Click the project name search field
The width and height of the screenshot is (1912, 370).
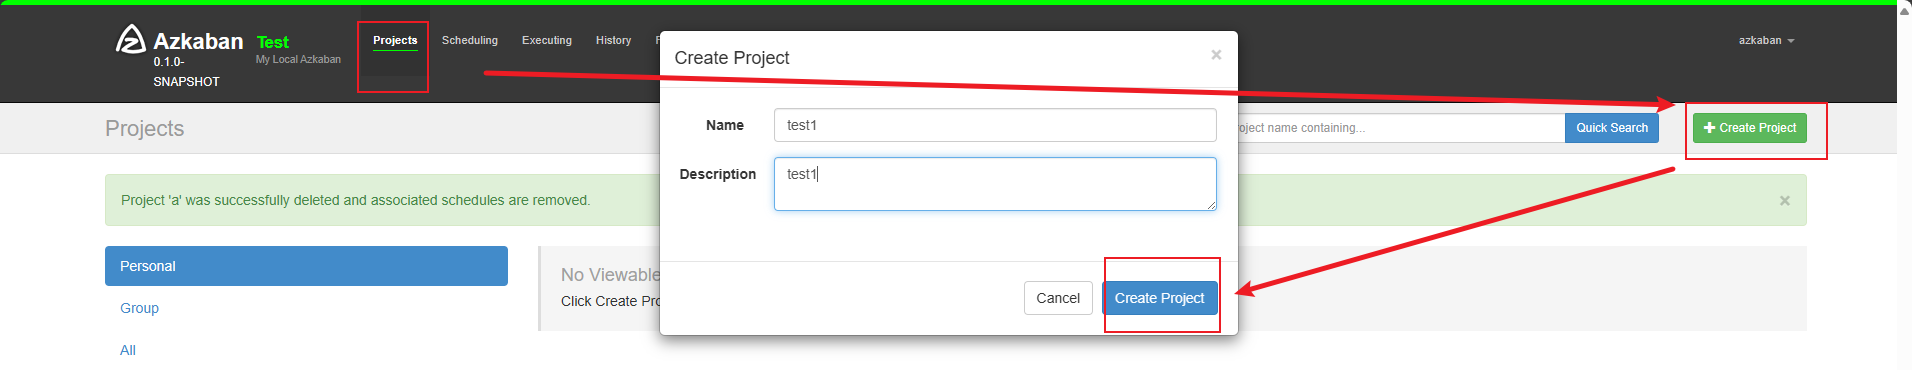tap(1401, 128)
